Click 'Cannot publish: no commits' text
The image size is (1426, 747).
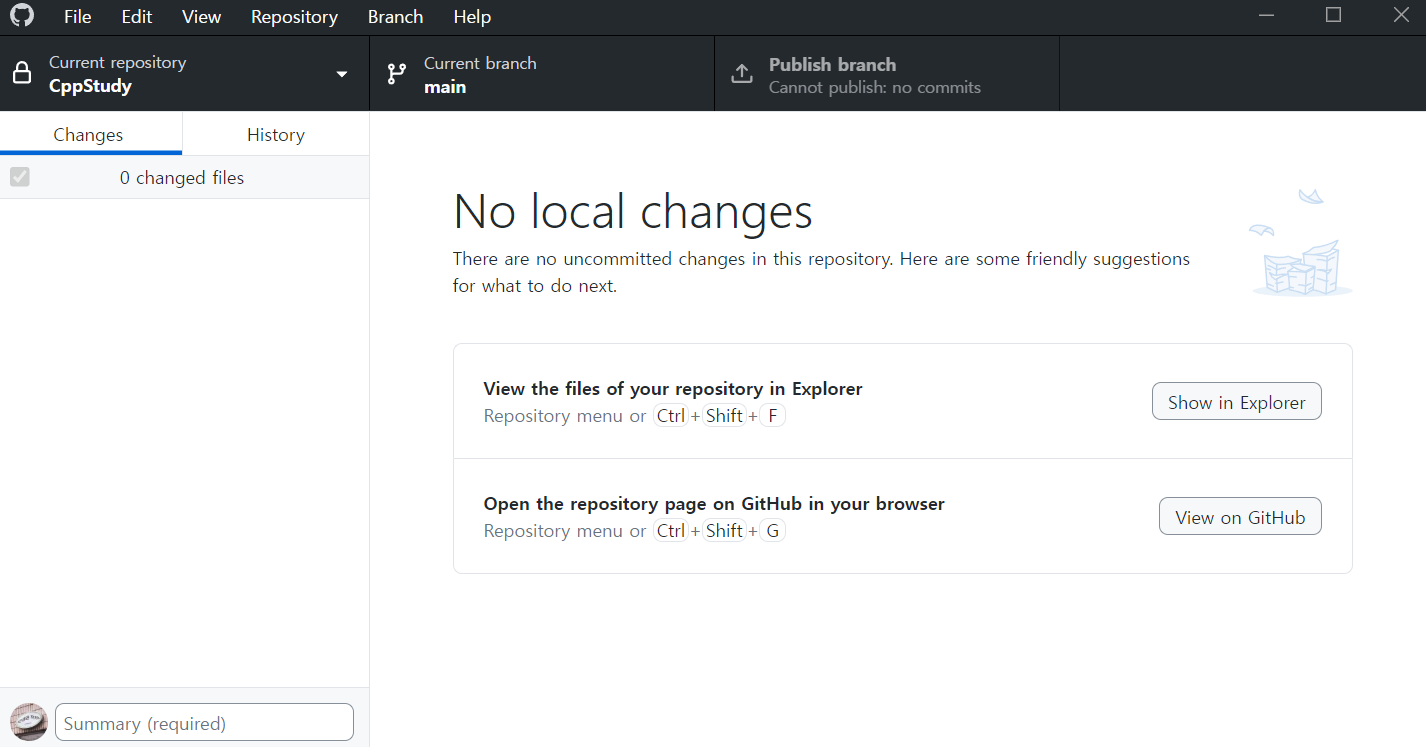coord(875,88)
